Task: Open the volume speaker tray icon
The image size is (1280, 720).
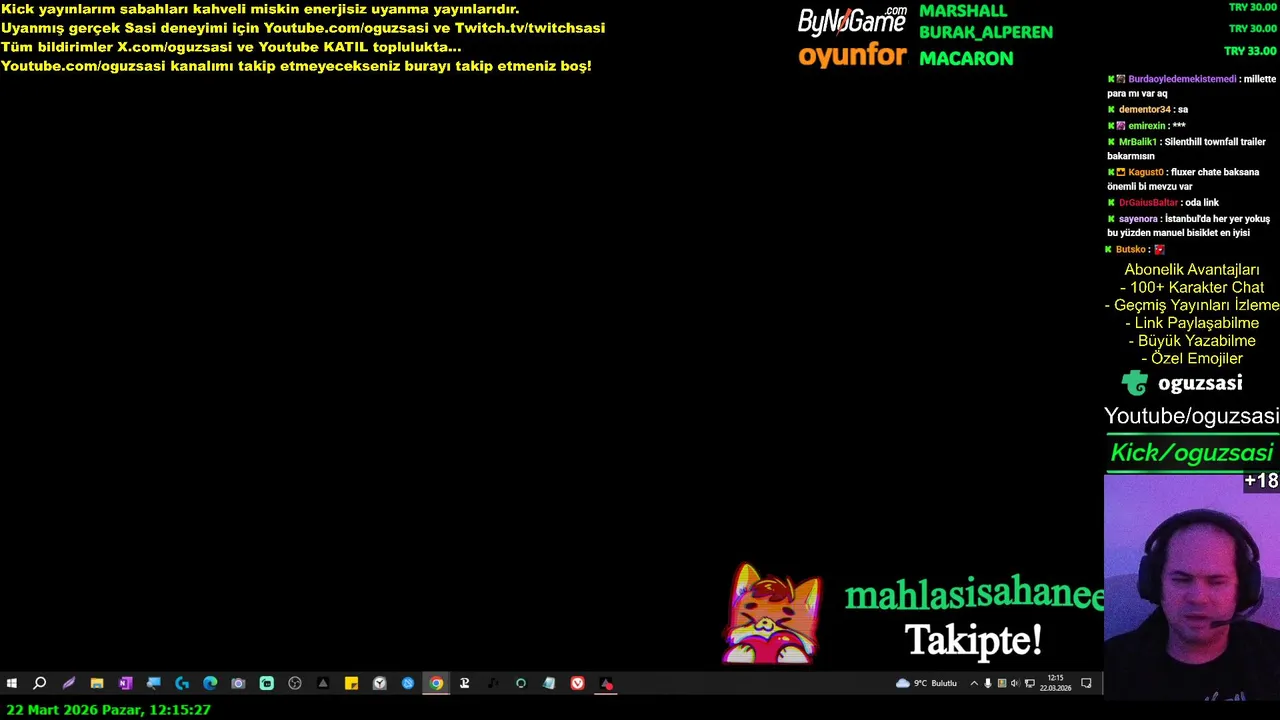Action: coord(1015,683)
